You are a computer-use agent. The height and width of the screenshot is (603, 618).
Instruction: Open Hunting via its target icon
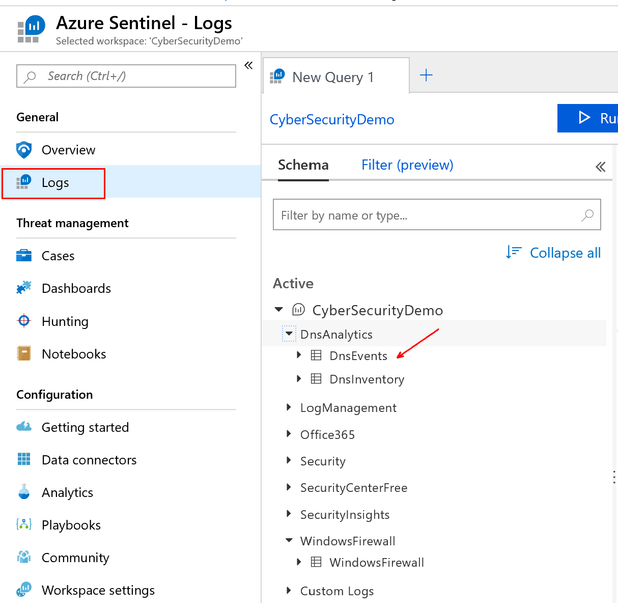(24, 321)
